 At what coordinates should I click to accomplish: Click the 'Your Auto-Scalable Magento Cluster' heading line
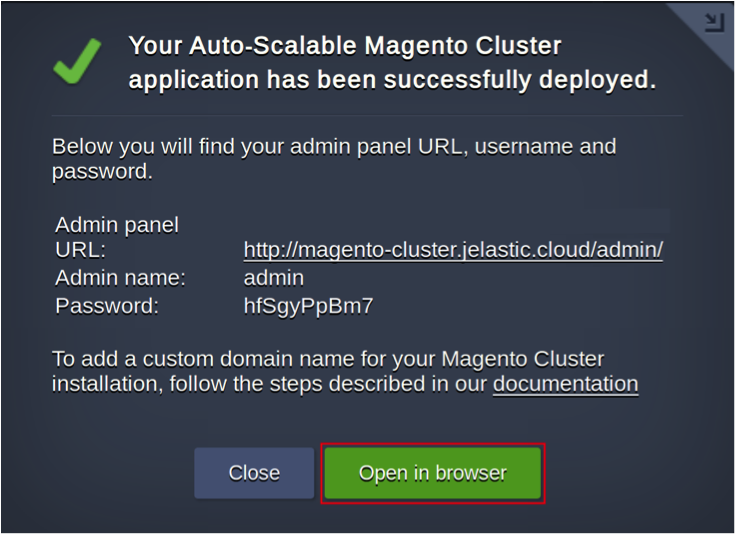[x=345, y=46]
